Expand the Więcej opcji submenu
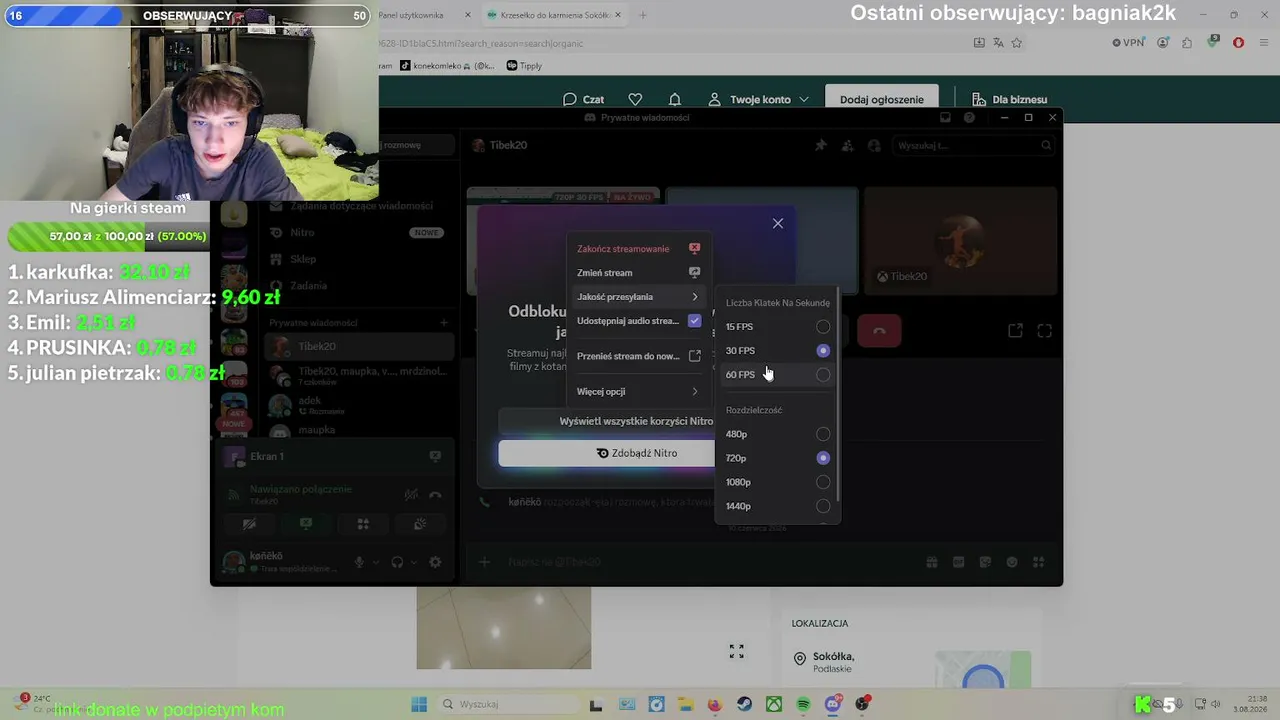 [638, 392]
